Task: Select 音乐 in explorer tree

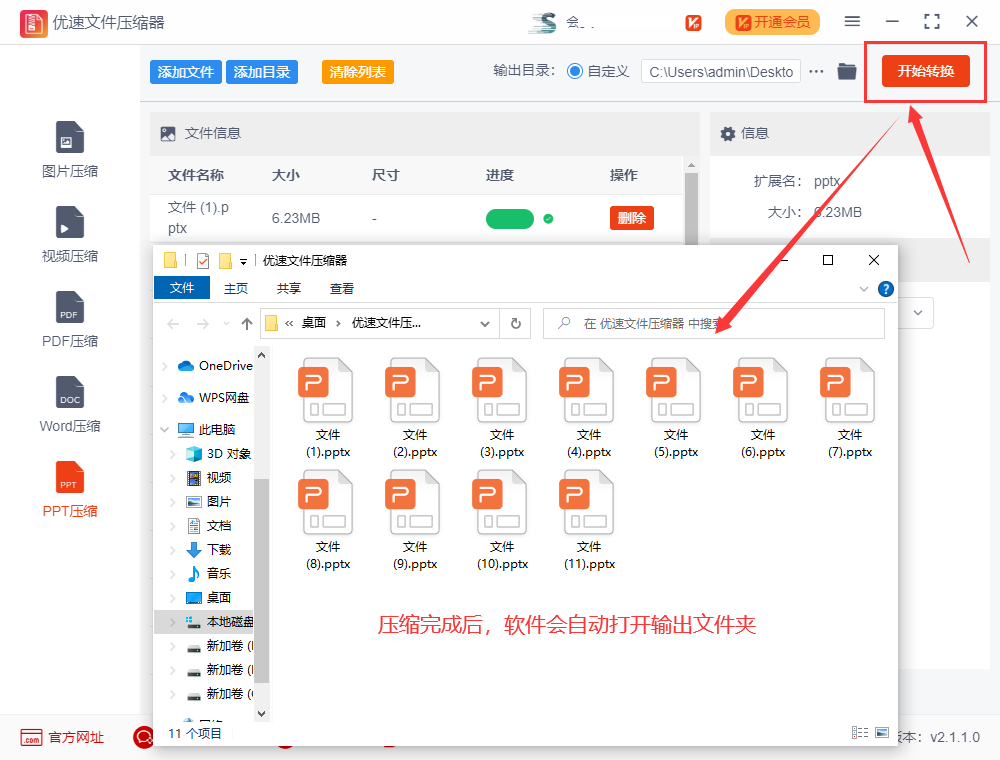Action: [218, 574]
